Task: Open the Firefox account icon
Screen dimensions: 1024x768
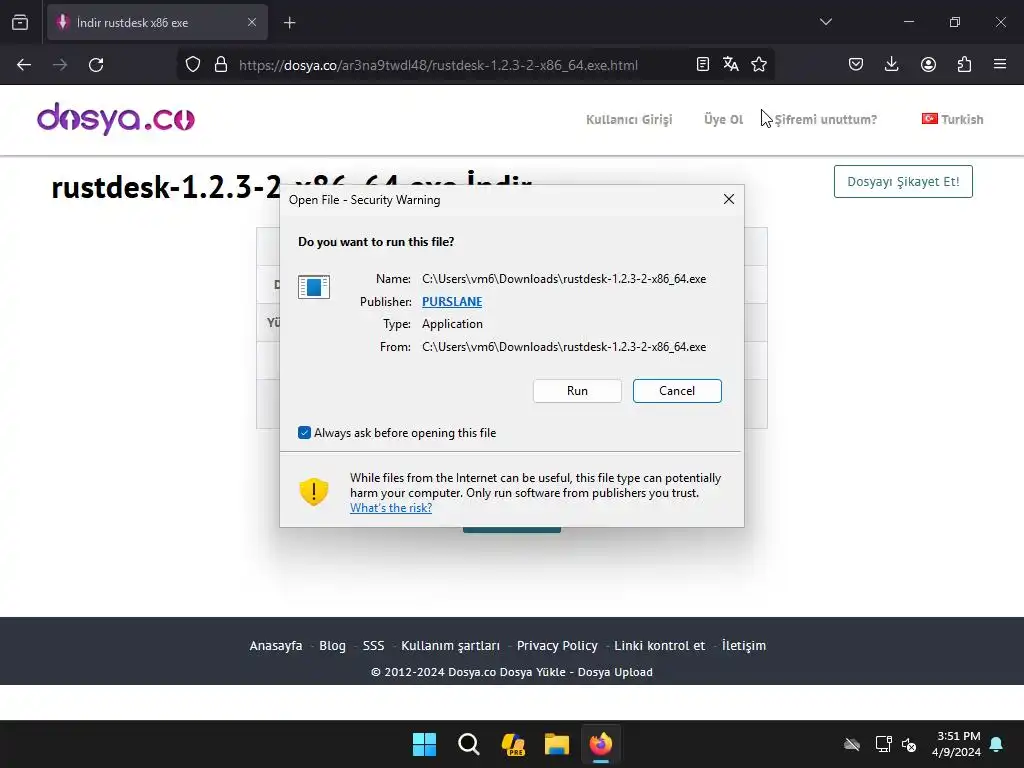Action: click(928, 65)
